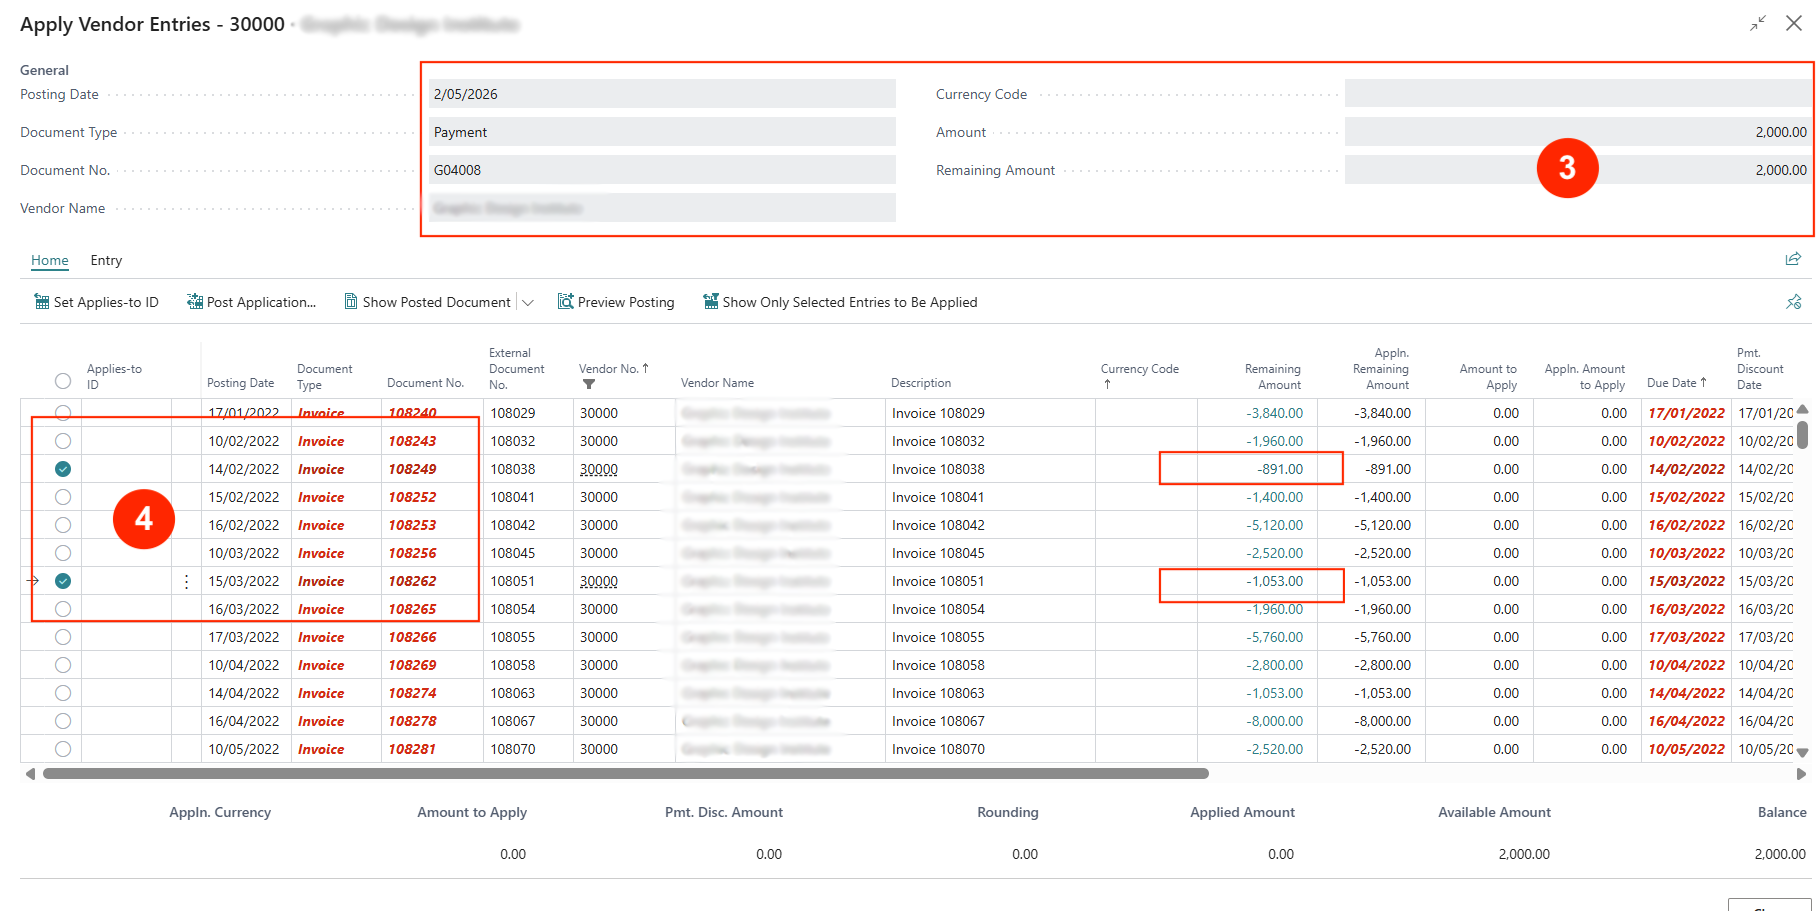Deselect the row for invoice 108249

(63, 469)
